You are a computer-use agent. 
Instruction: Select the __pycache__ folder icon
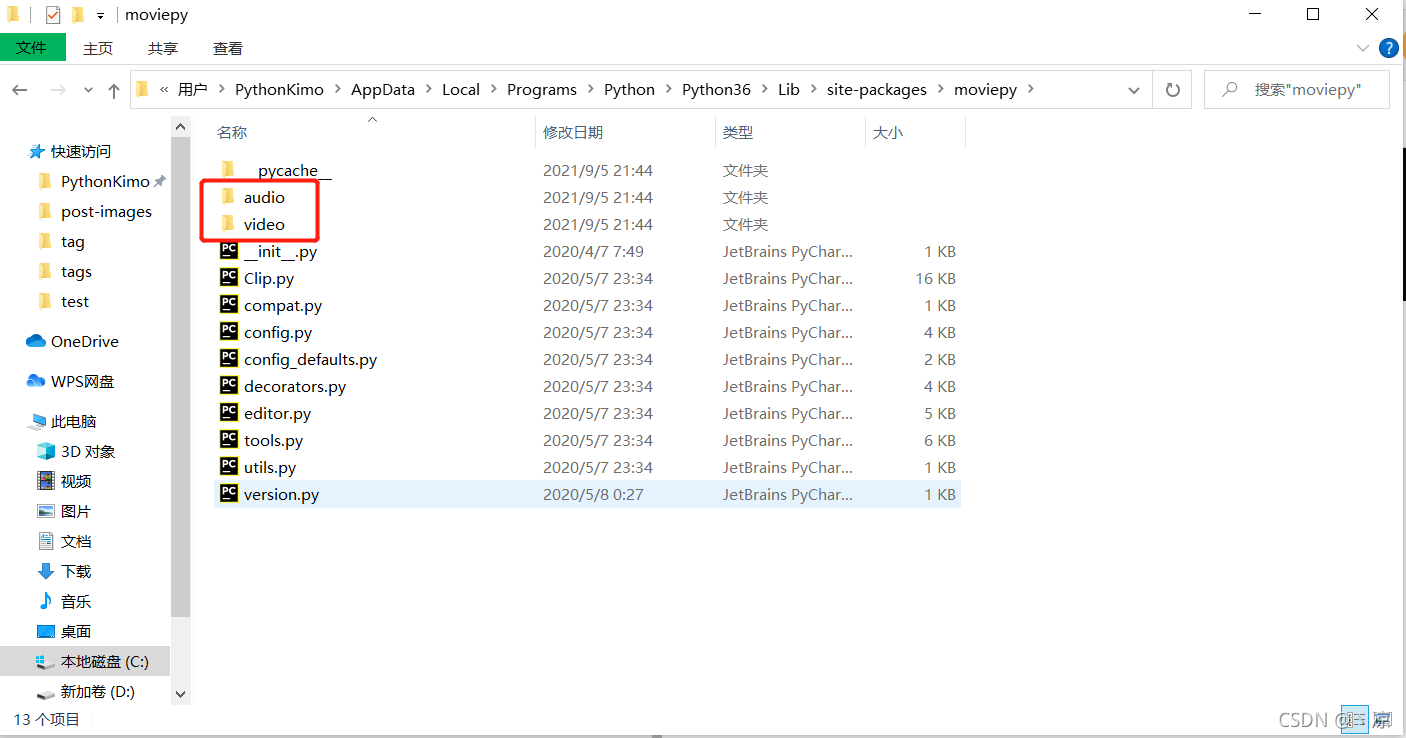(x=228, y=169)
